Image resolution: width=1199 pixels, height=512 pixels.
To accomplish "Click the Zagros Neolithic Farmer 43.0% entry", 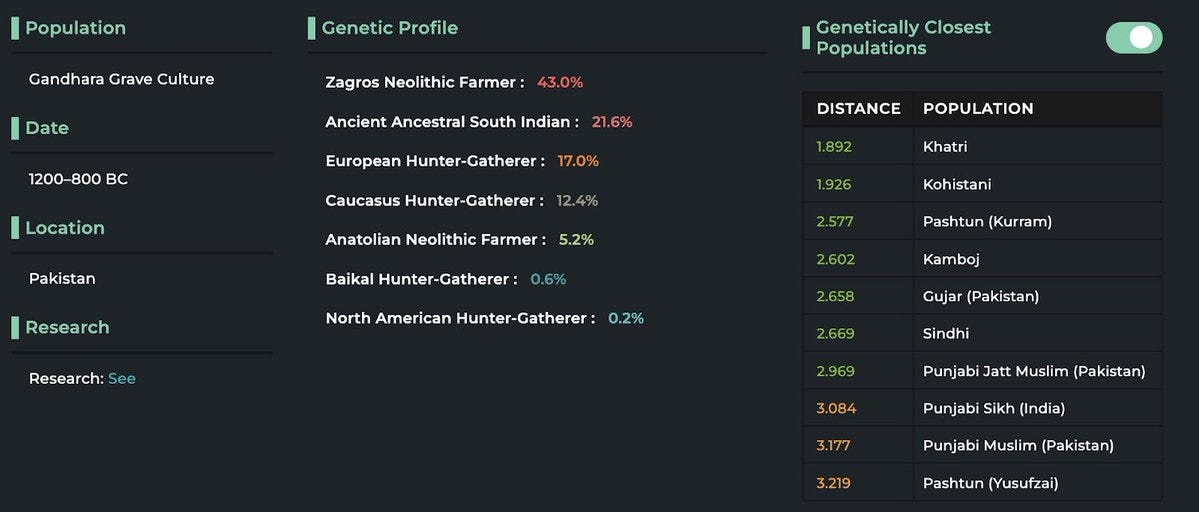I will pyautogui.click(x=454, y=82).
